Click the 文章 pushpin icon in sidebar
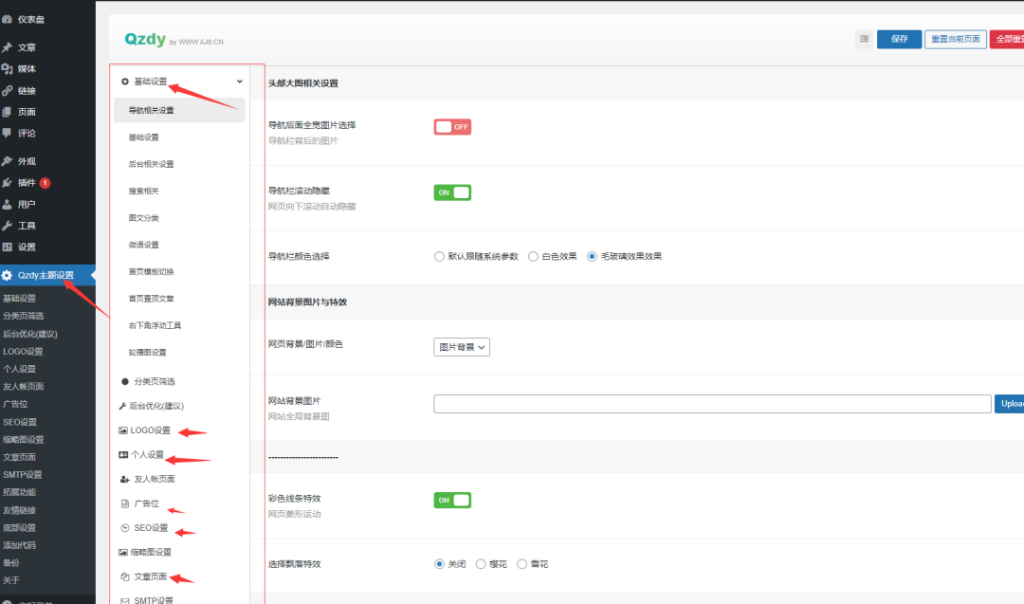 point(8,47)
